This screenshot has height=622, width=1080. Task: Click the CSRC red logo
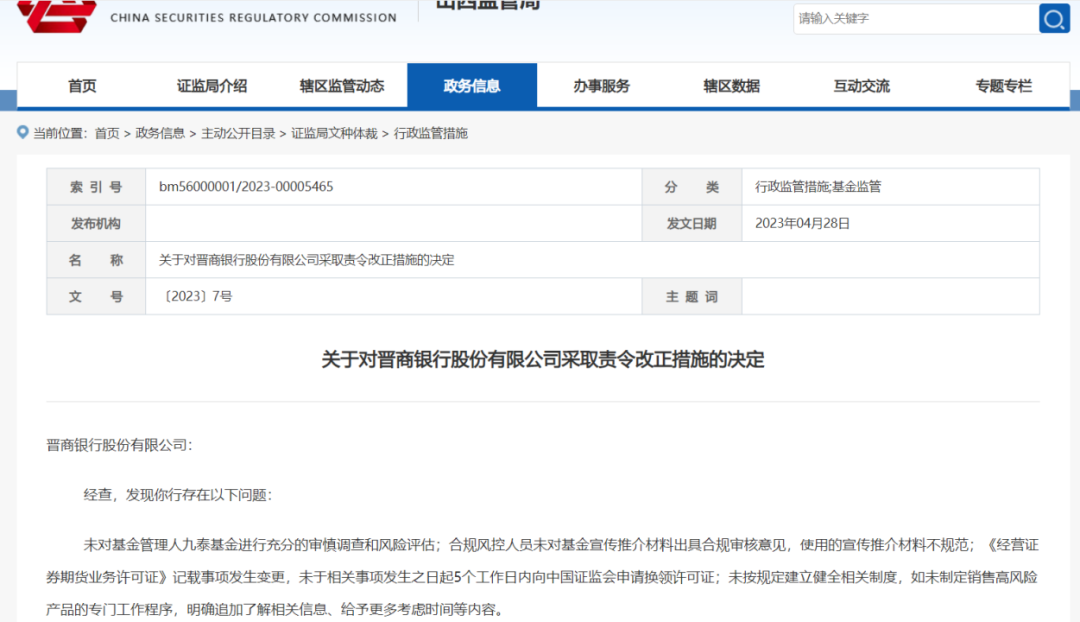pos(56,16)
